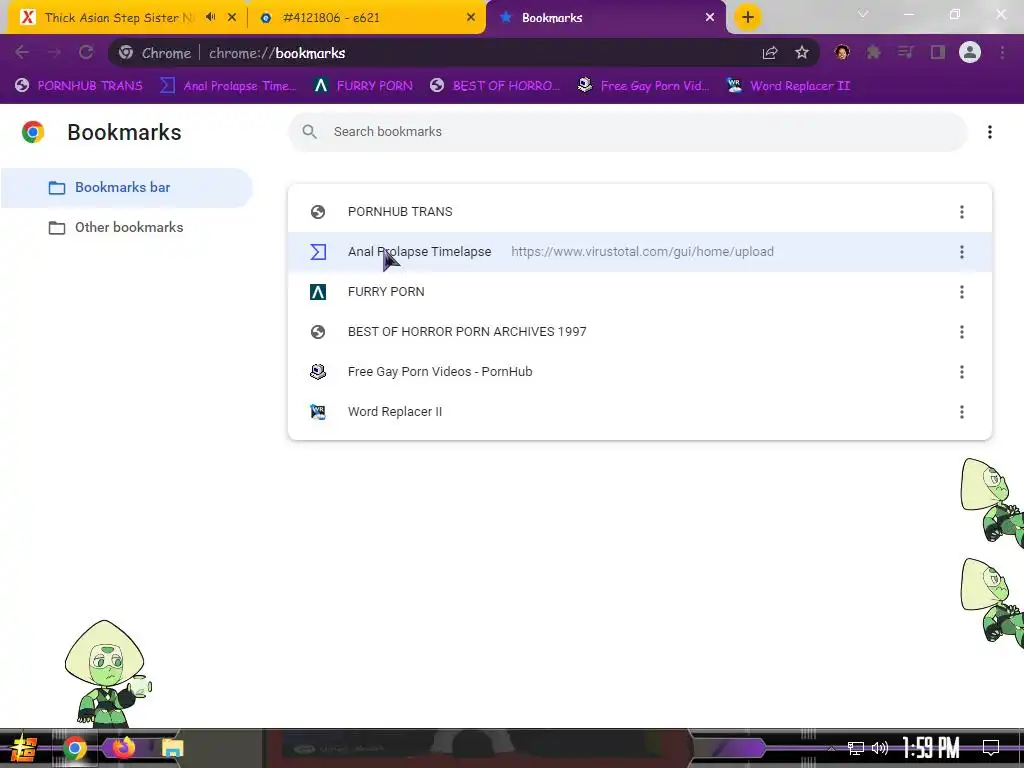The height and width of the screenshot is (768, 1024).
Task: Open the avatar extension icon in the toolbar
Action: click(842, 52)
